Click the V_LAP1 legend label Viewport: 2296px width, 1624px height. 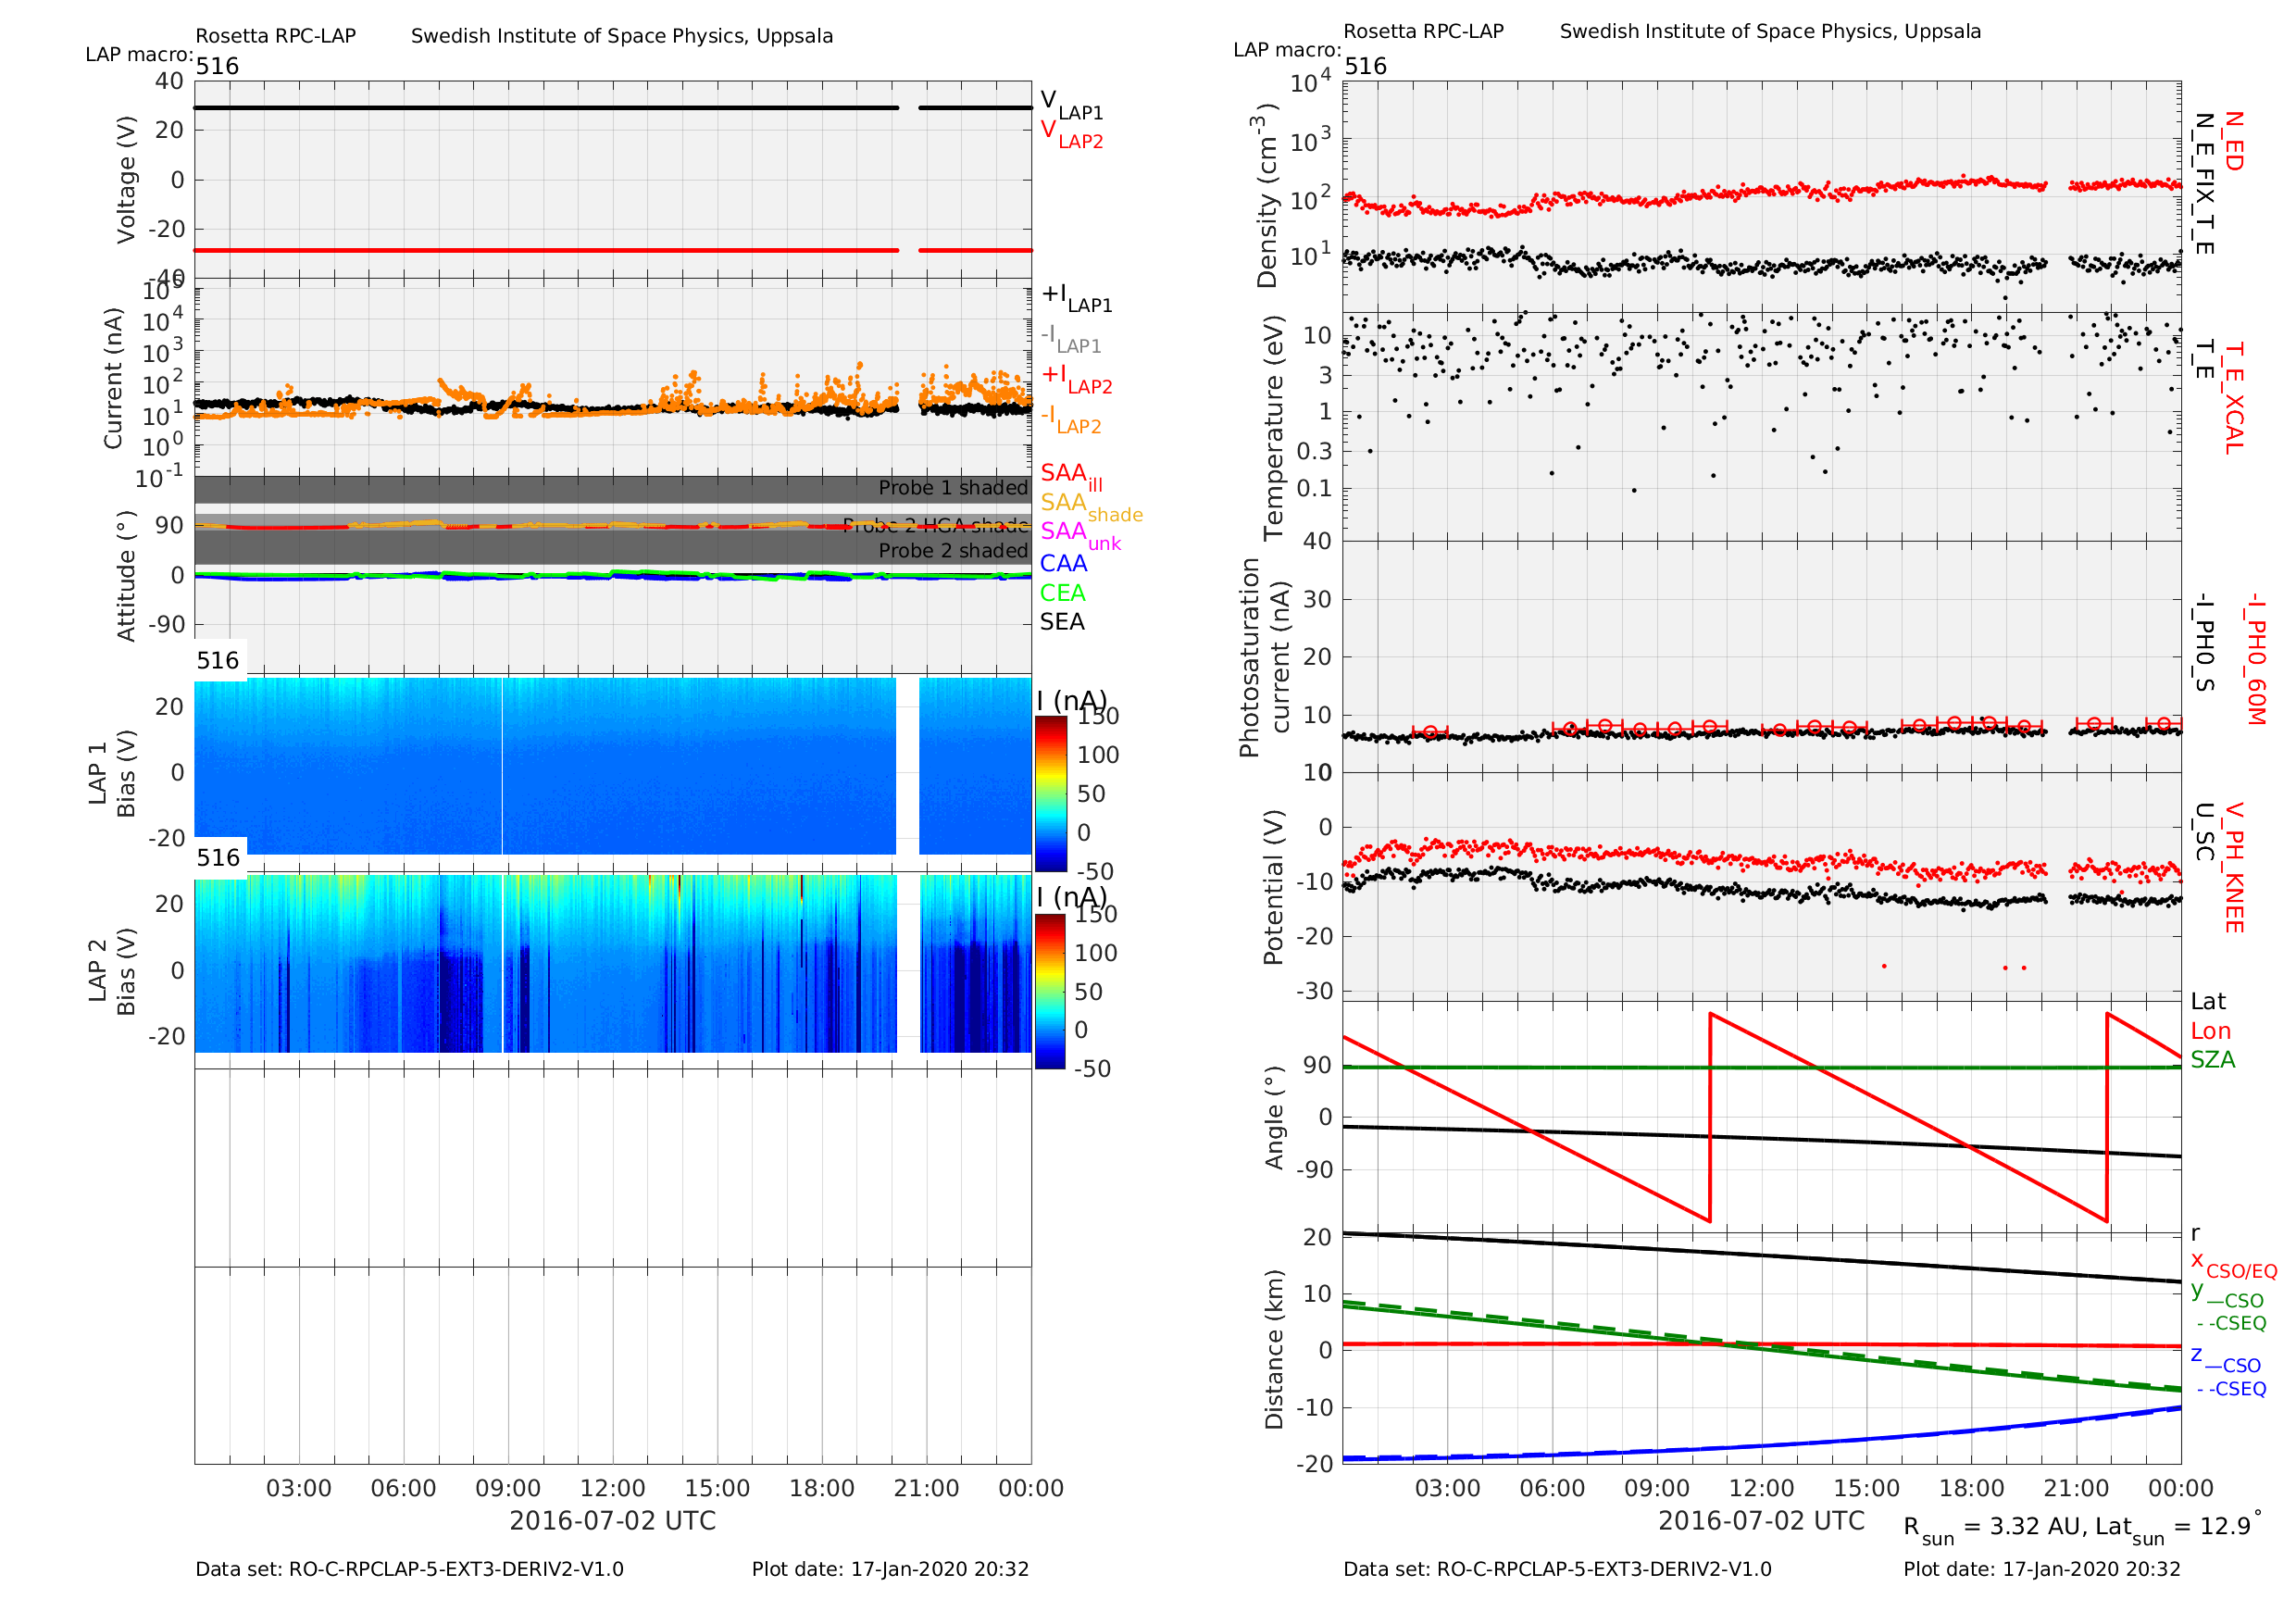[x=1071, y=105]
